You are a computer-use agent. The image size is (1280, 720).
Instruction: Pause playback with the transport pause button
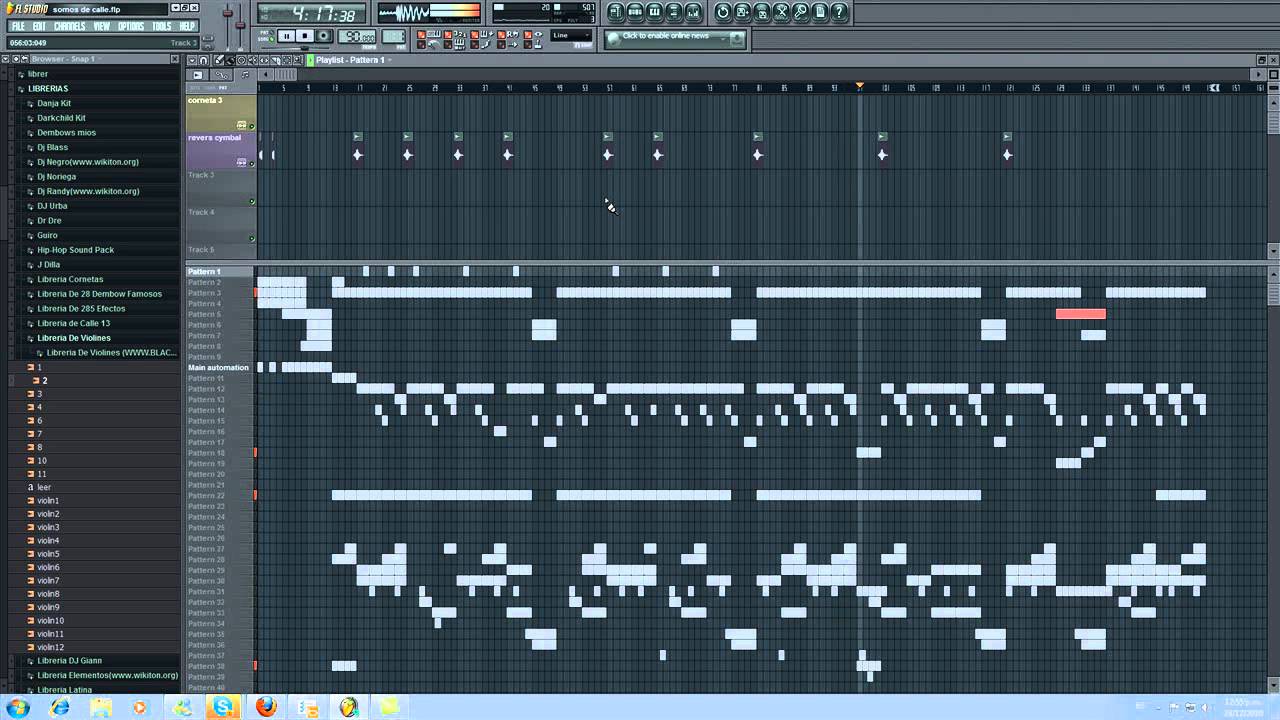286,36
